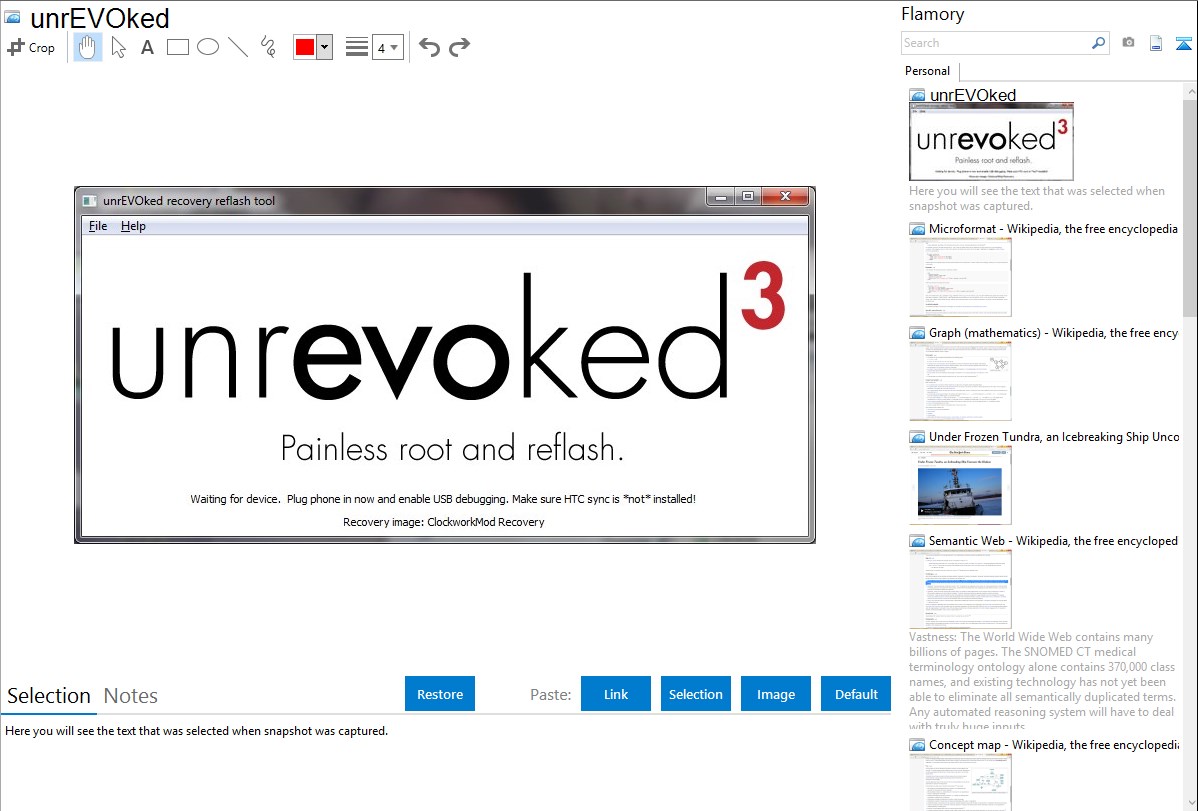Click the snapshot icon beside Under Frozen Tundra
This screenshot has height=811, width=1198.
point(917,437)
